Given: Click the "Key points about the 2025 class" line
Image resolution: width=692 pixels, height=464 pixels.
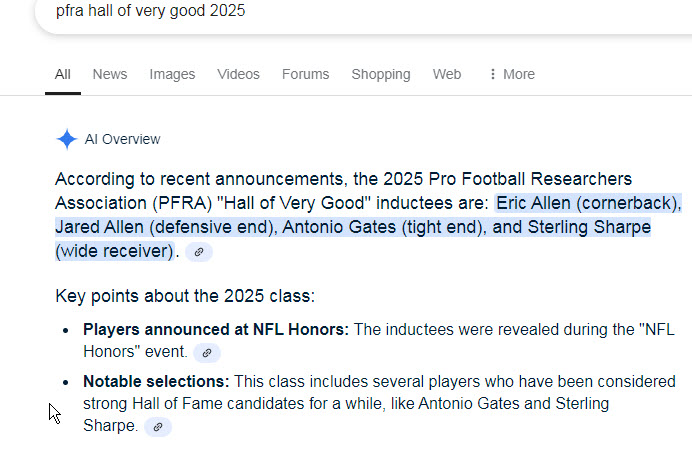Looking at the screenshot, I should [185, 297].
